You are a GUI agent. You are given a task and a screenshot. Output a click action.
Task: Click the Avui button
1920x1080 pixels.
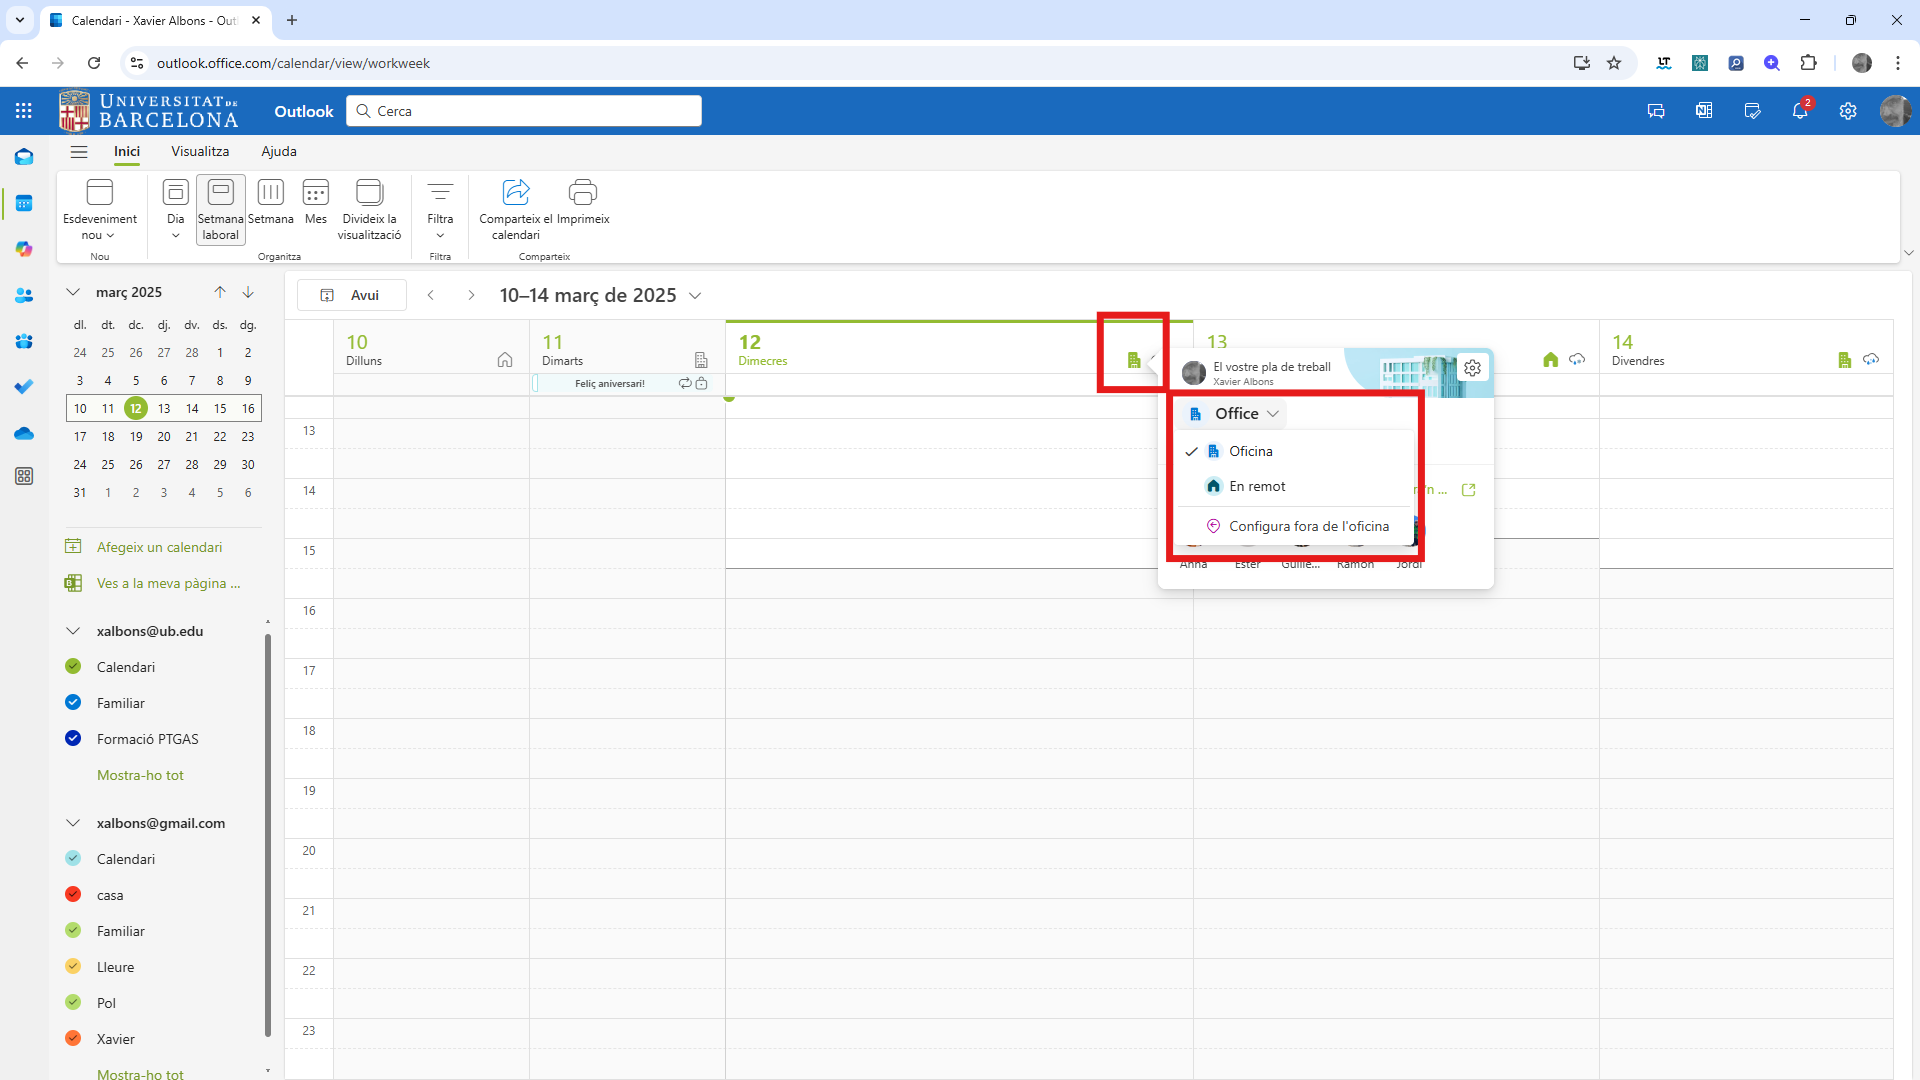(x=352, y=295)
